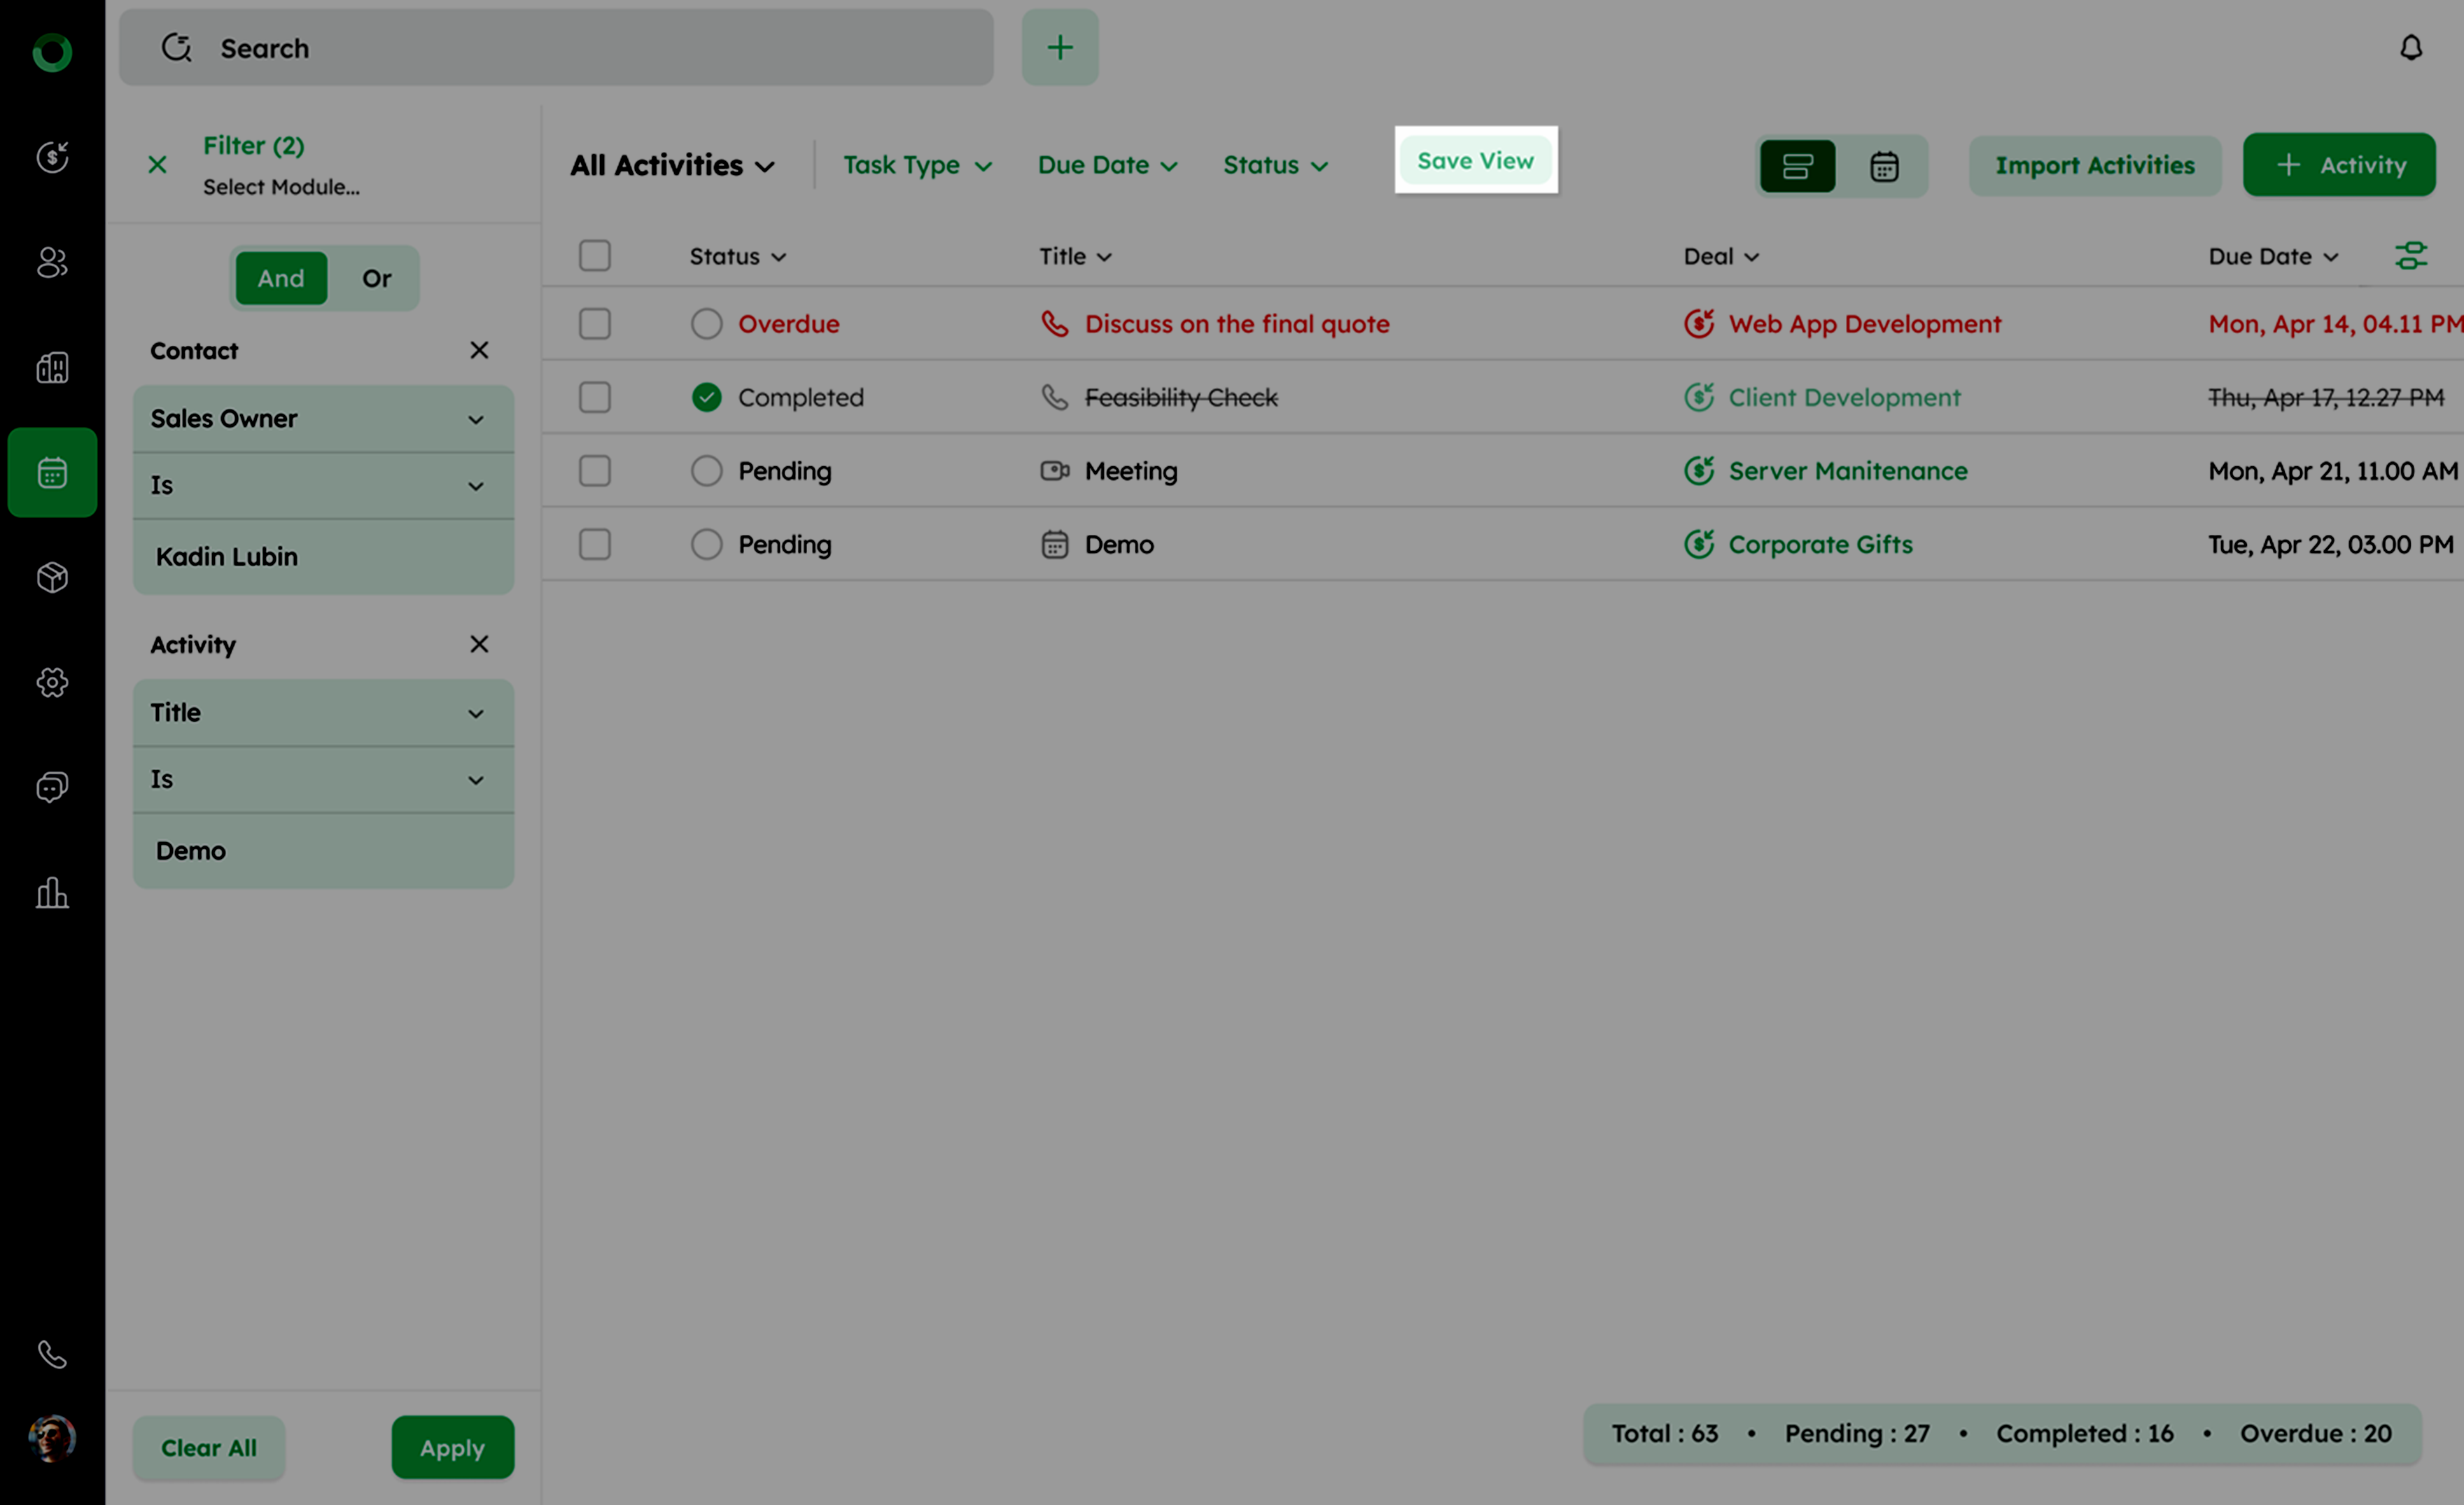
Task: Click into the Search field
Action: tap(556, 48)
